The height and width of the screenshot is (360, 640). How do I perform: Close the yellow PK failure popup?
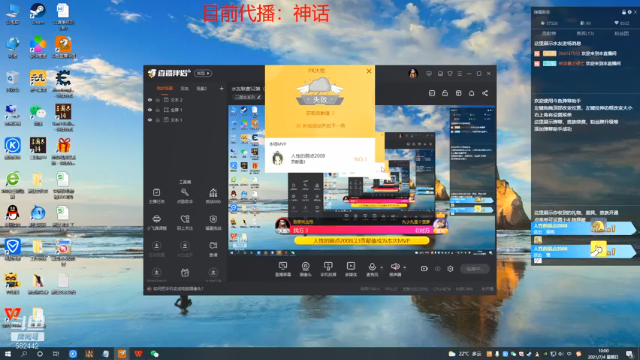[x=369, y=71]
